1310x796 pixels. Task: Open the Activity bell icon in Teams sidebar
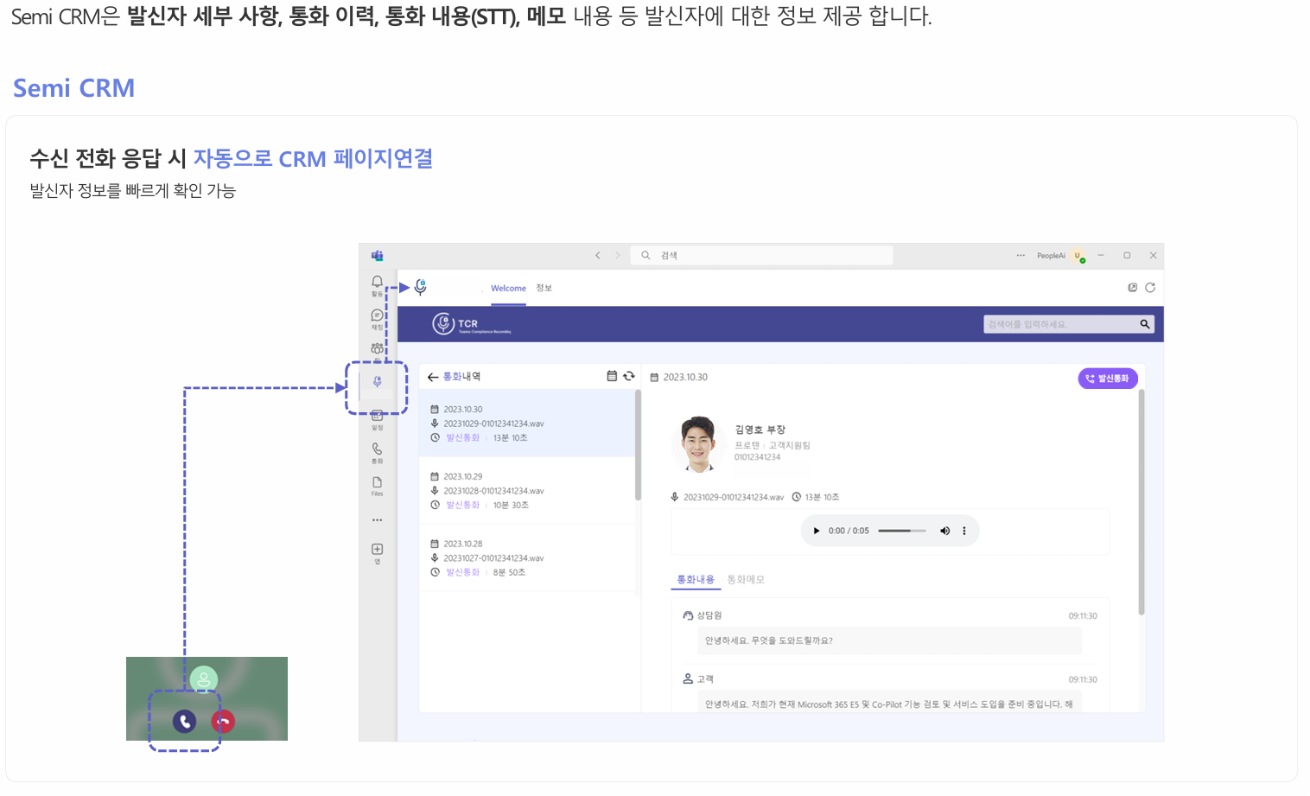(377, 283)
